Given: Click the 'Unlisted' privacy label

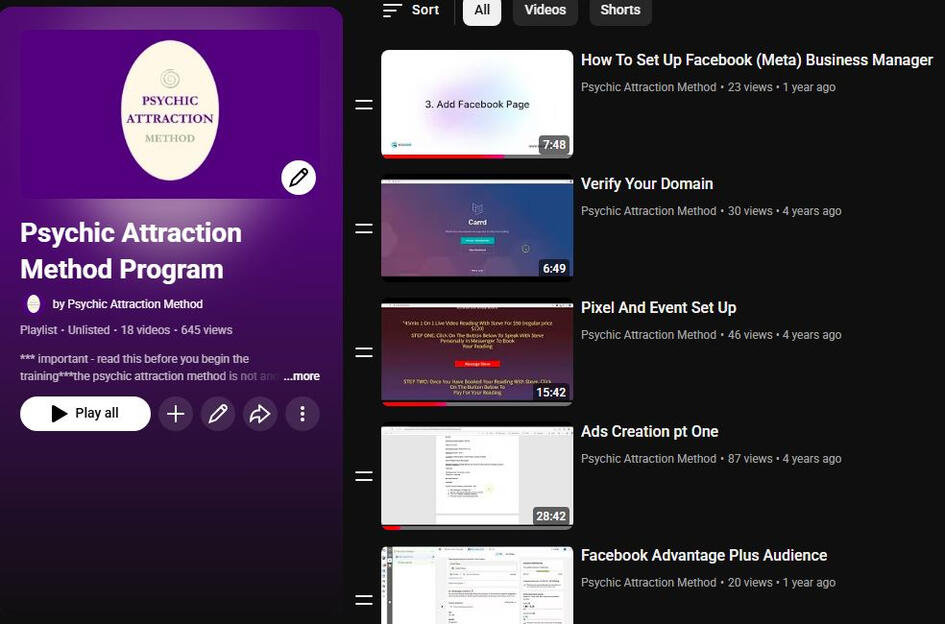Looking at the screenshot, I should (x=89, y=330).
